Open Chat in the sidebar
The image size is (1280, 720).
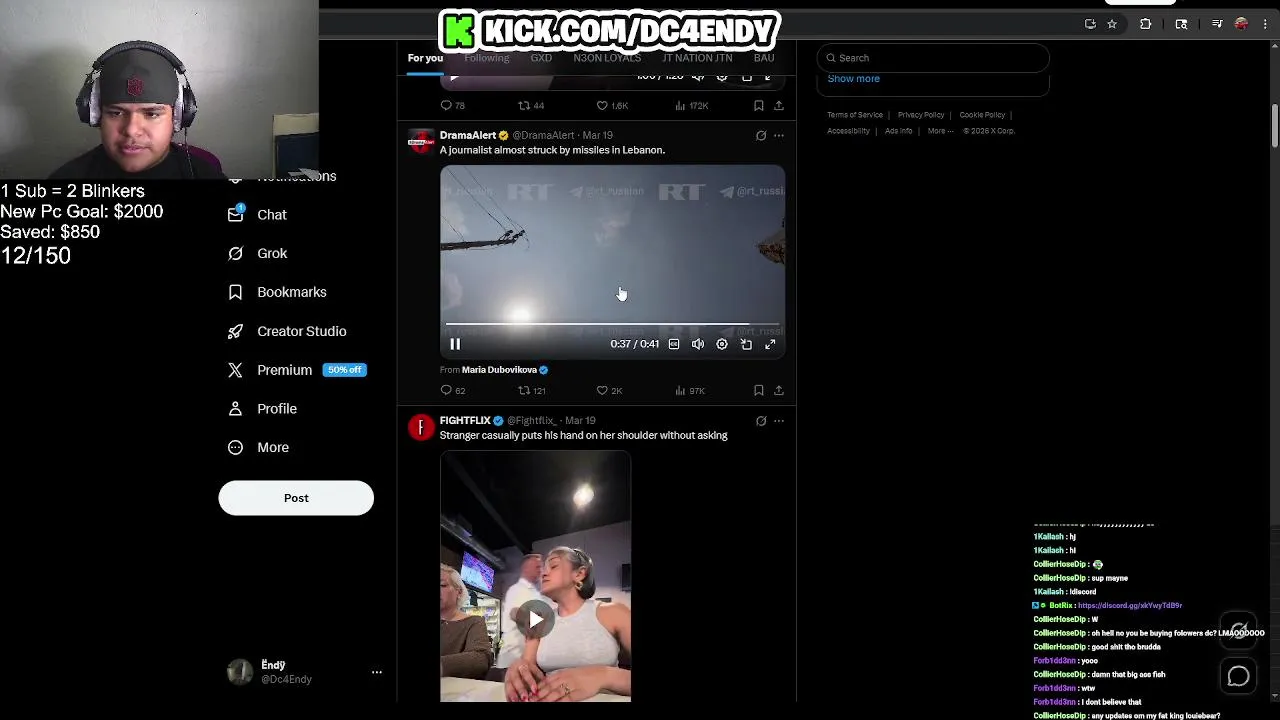[x=258, y=215]
